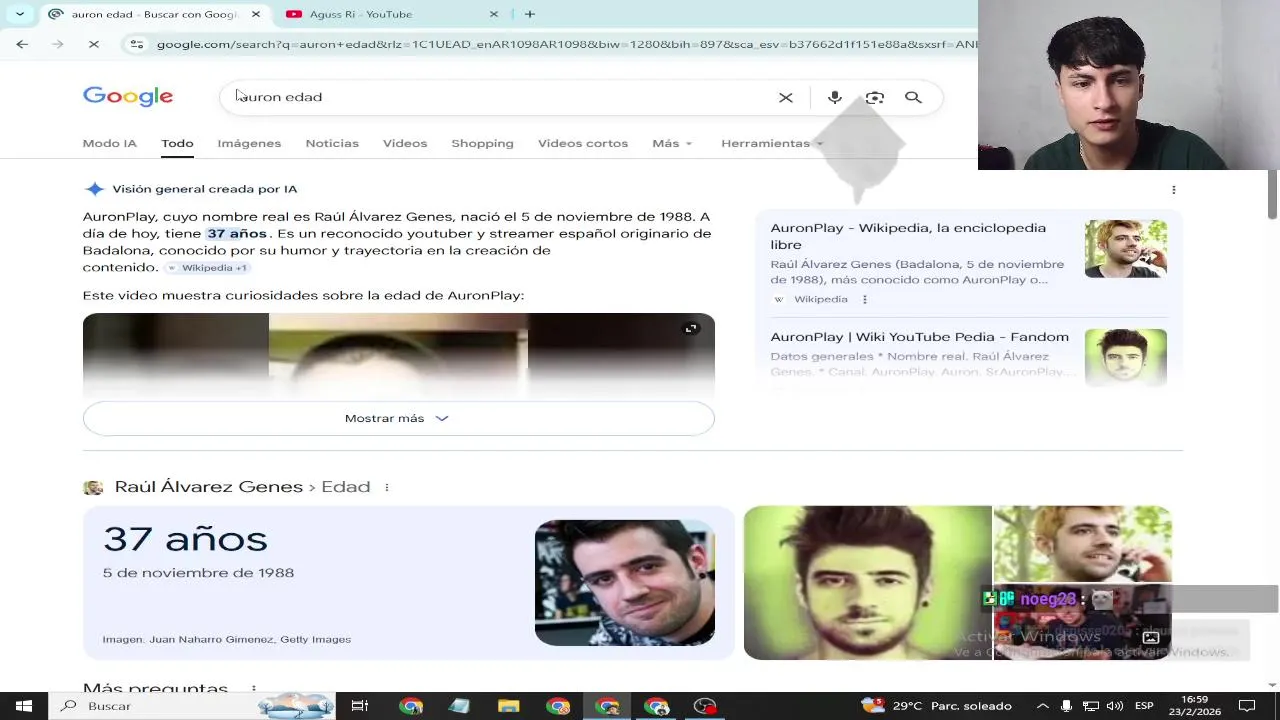Open the volume control in system tray
This screenshot has height=720, width=1280.
[1115, 706]
